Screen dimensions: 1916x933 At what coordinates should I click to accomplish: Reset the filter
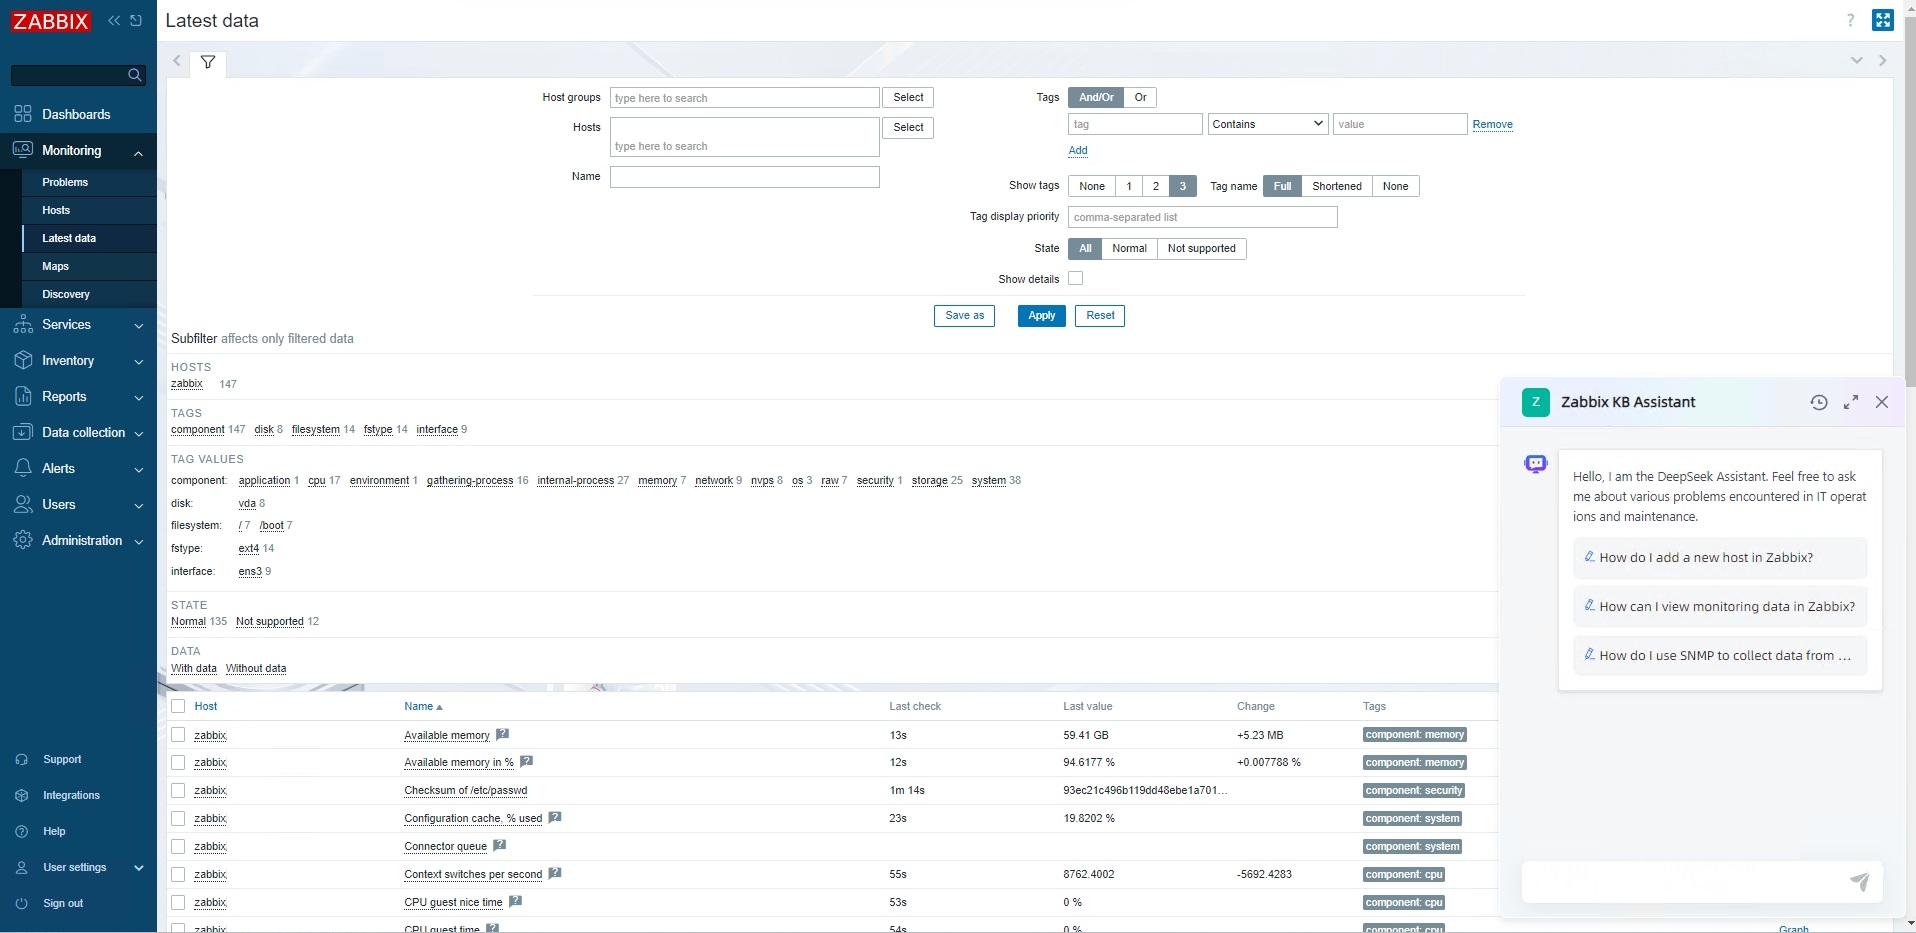[1100, 316]
